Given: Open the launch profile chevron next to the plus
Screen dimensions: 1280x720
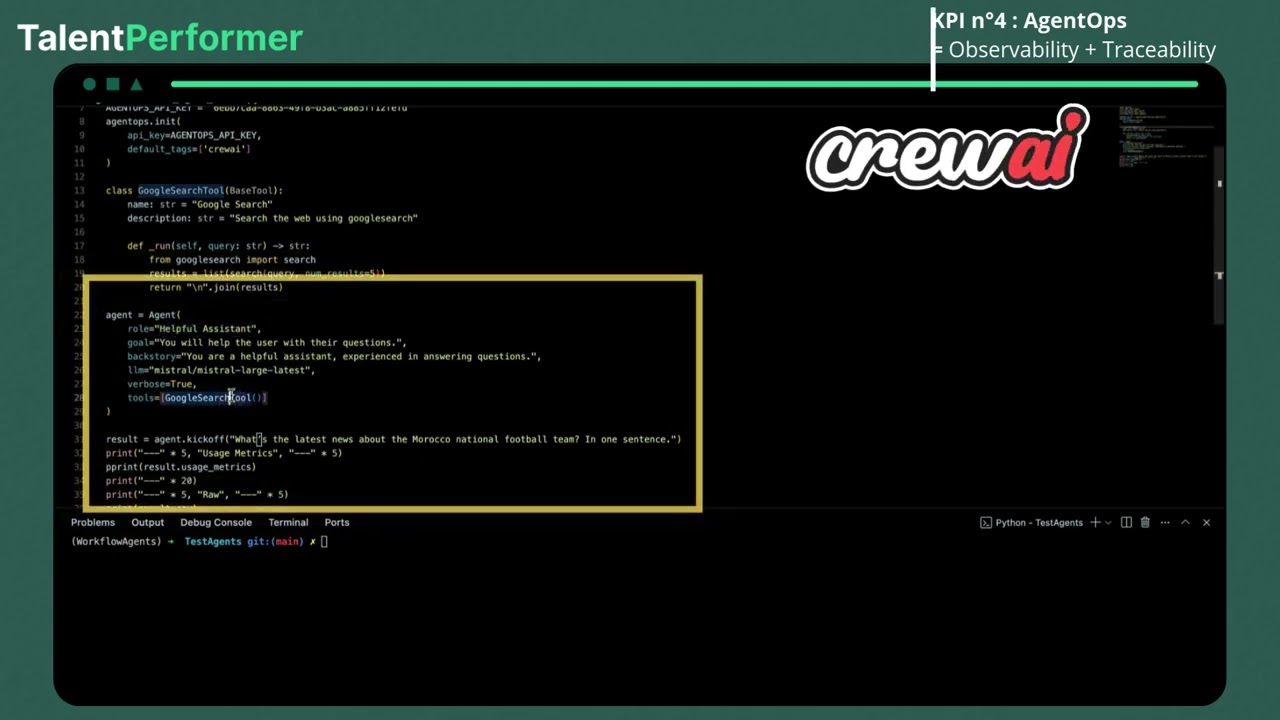Looking at the screenshot, I should (1108, 522).
